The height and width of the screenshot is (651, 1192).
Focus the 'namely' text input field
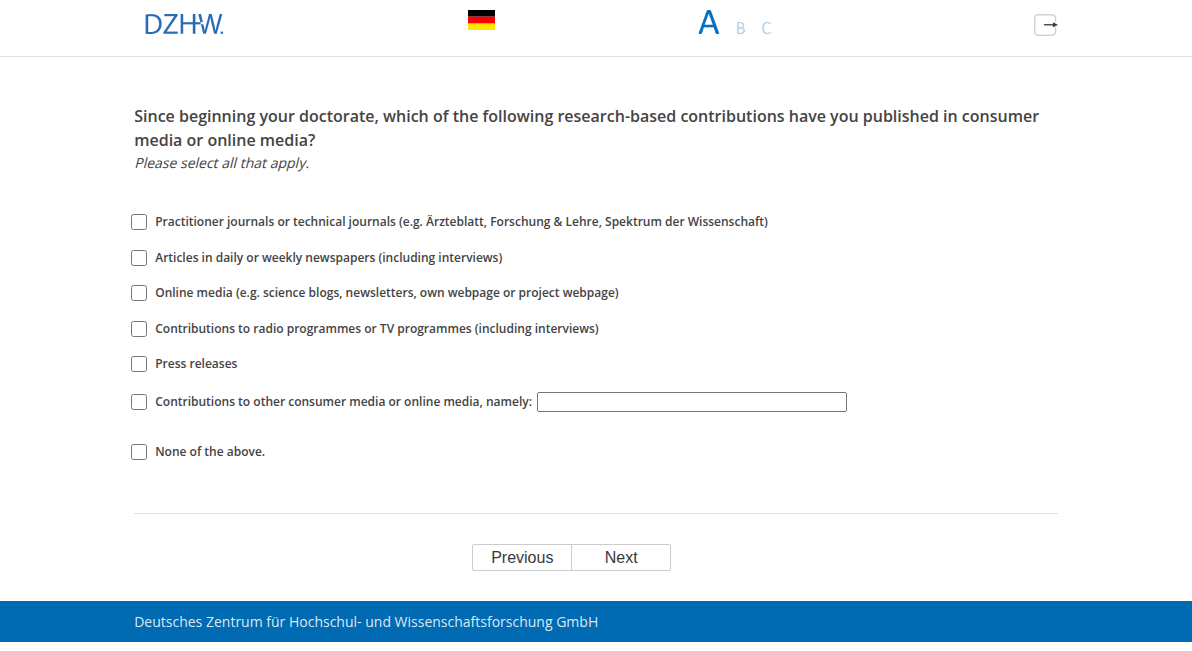(692, 402)
